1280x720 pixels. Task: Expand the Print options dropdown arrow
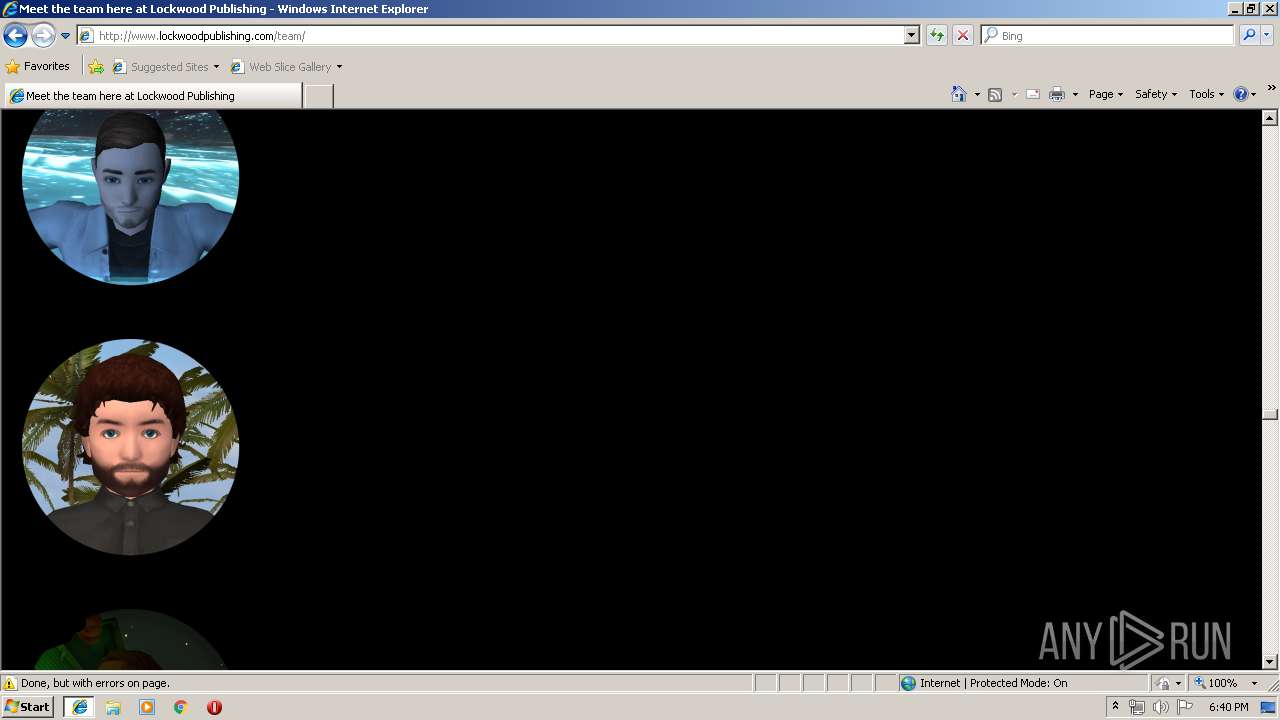coord(1075,94)
